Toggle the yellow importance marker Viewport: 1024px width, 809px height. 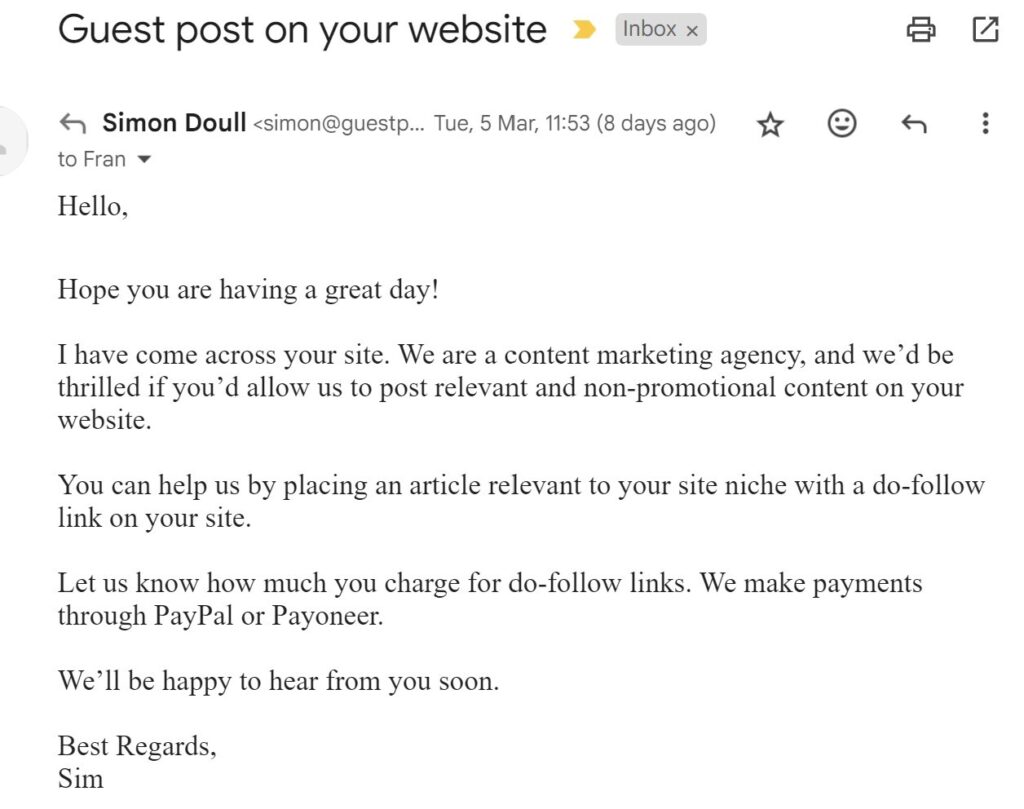click(584, 29)
